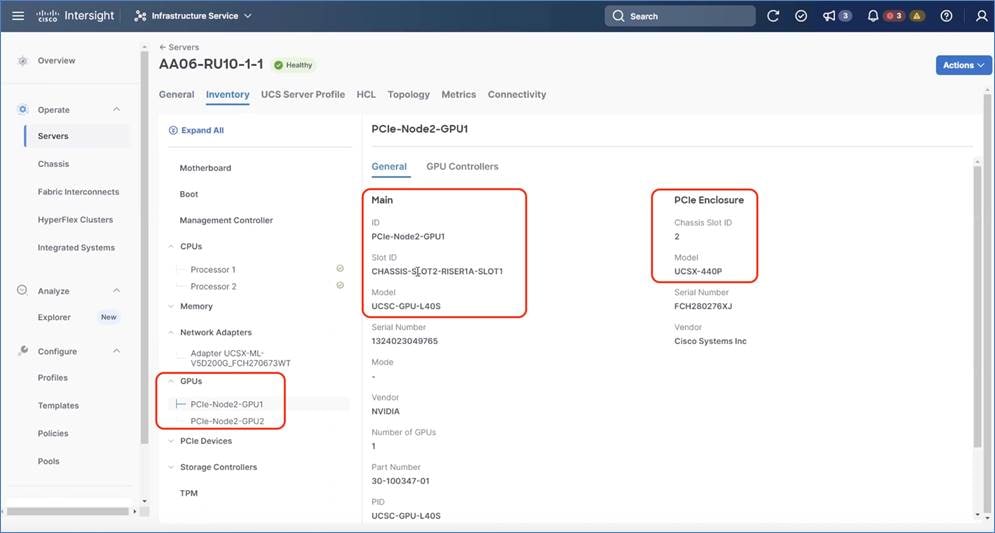Select Boot in inventory tree
Image resolution: width=995 pixels, height=533 pixels.
click(x=188, y=194)
